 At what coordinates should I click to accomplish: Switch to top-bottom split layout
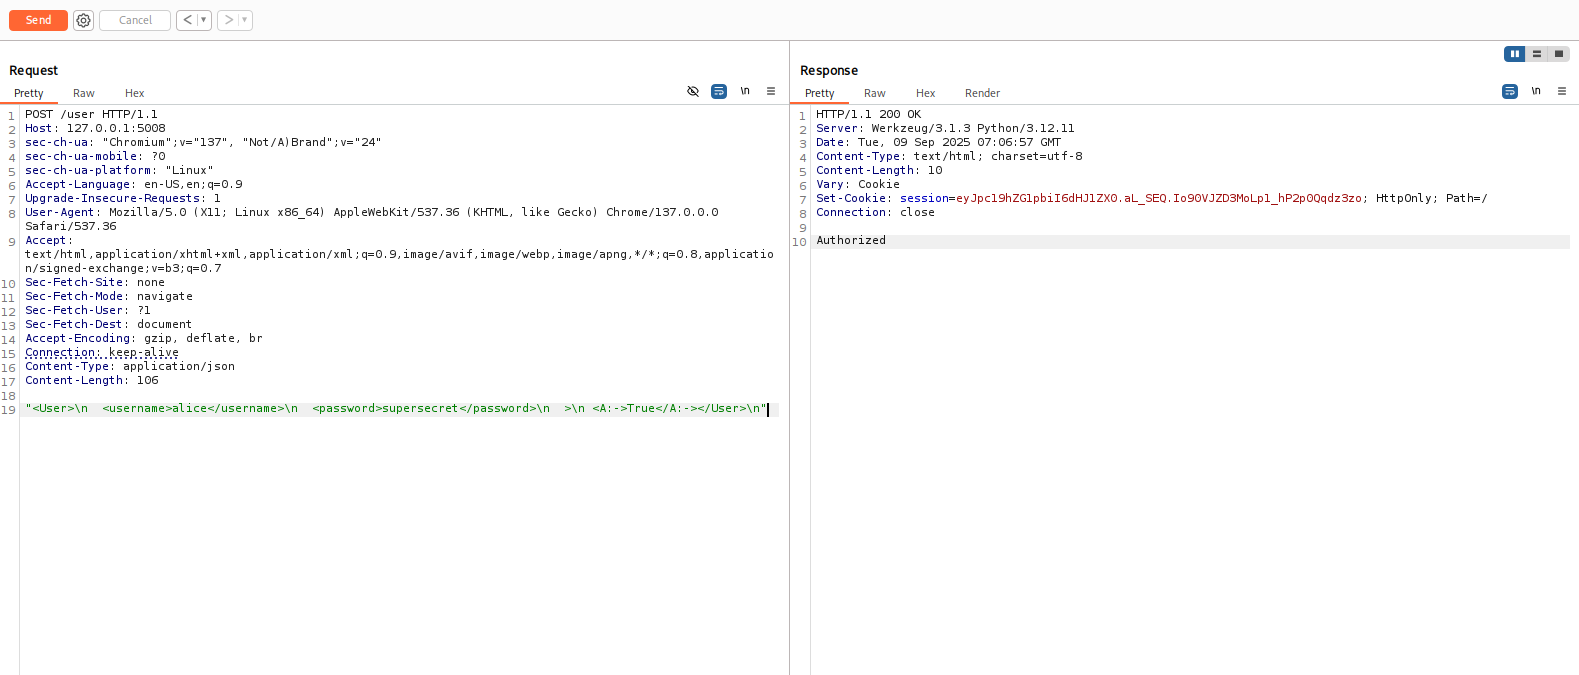1537,54
